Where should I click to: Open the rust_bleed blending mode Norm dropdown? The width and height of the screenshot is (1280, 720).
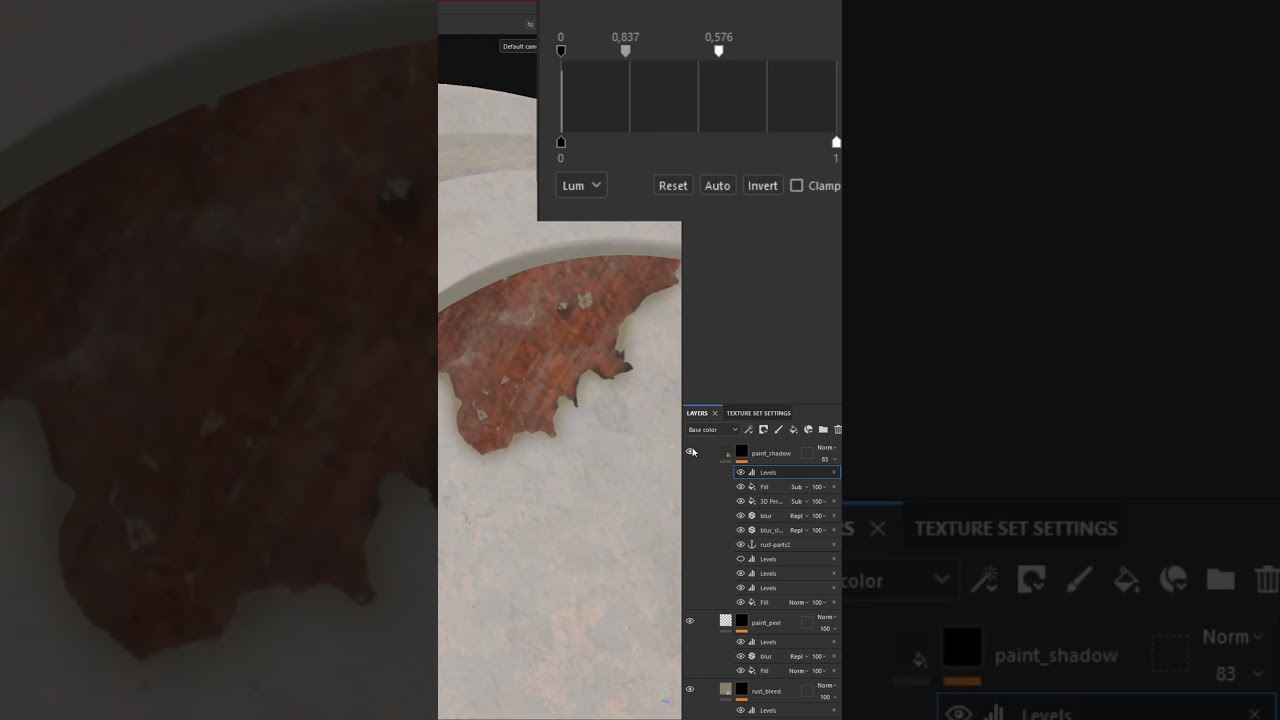tap(827, 685)
